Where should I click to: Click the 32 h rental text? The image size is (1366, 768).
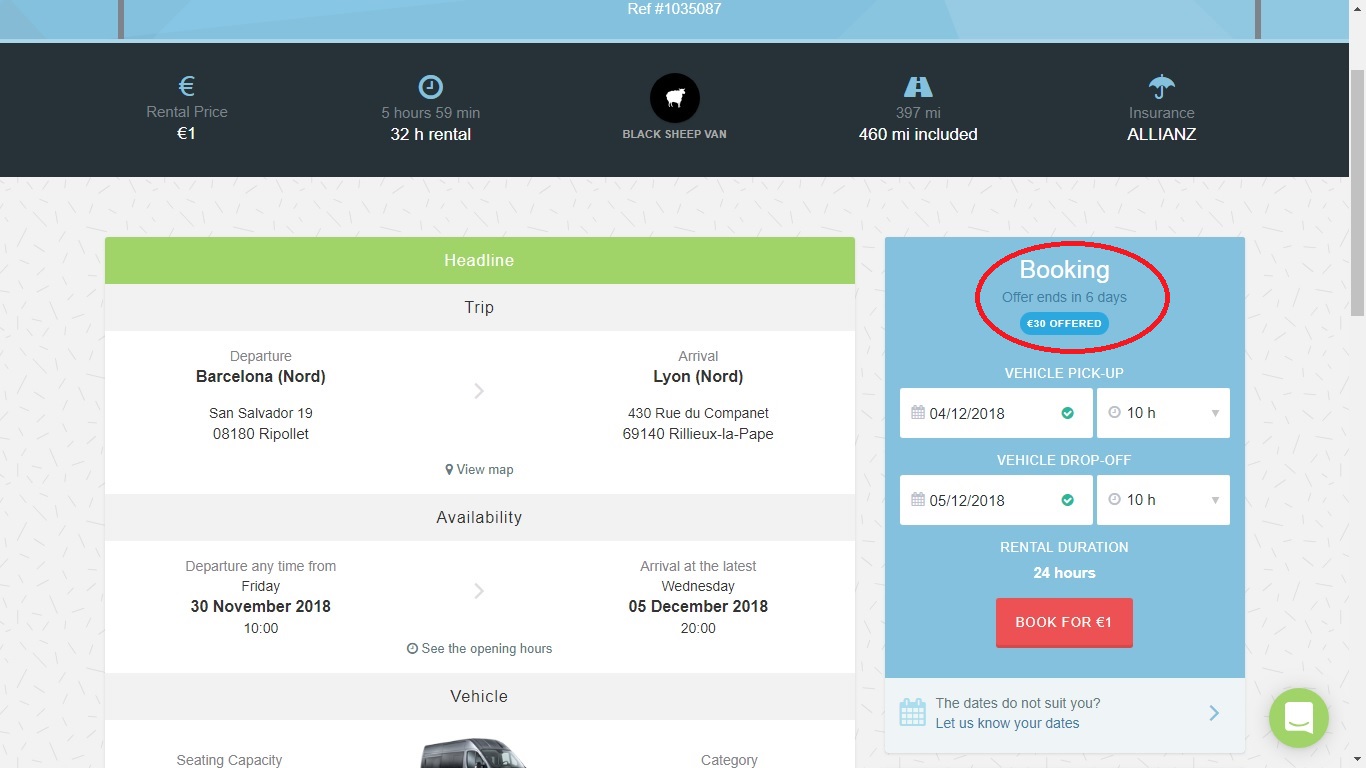click(x=430, y=134)
